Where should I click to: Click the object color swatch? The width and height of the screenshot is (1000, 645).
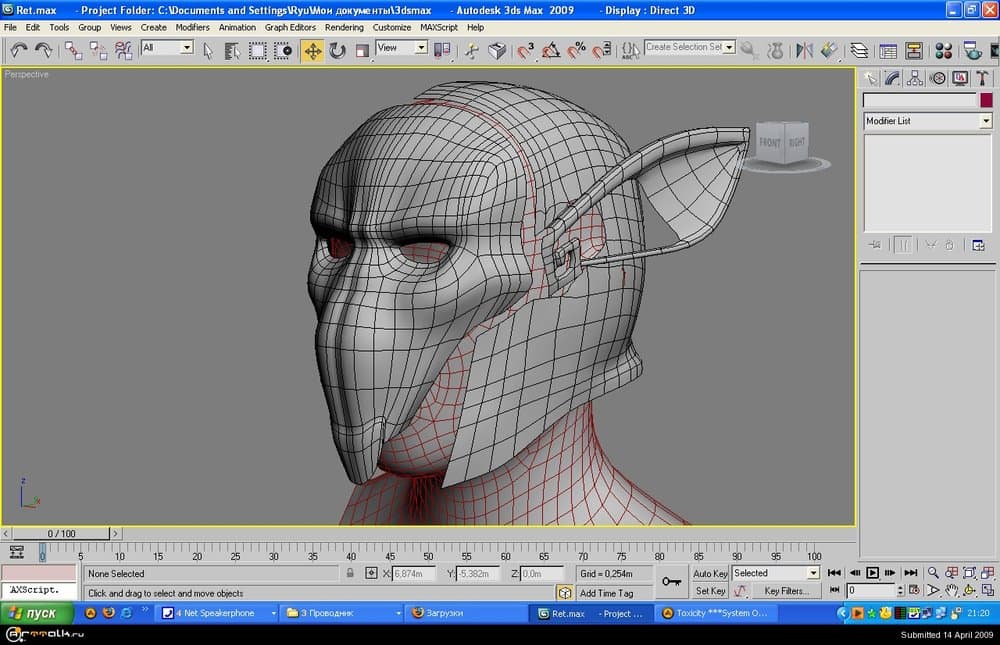coord(986,100)
